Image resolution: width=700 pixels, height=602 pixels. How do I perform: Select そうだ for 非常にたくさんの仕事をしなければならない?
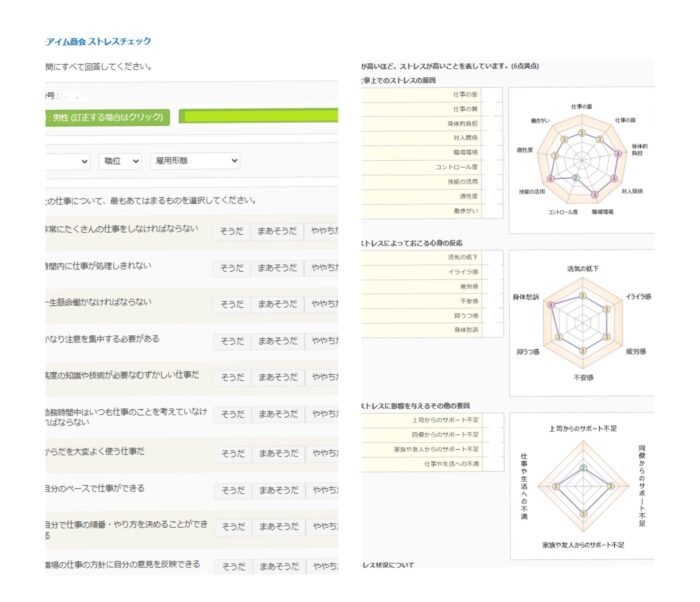coord(231,230)
